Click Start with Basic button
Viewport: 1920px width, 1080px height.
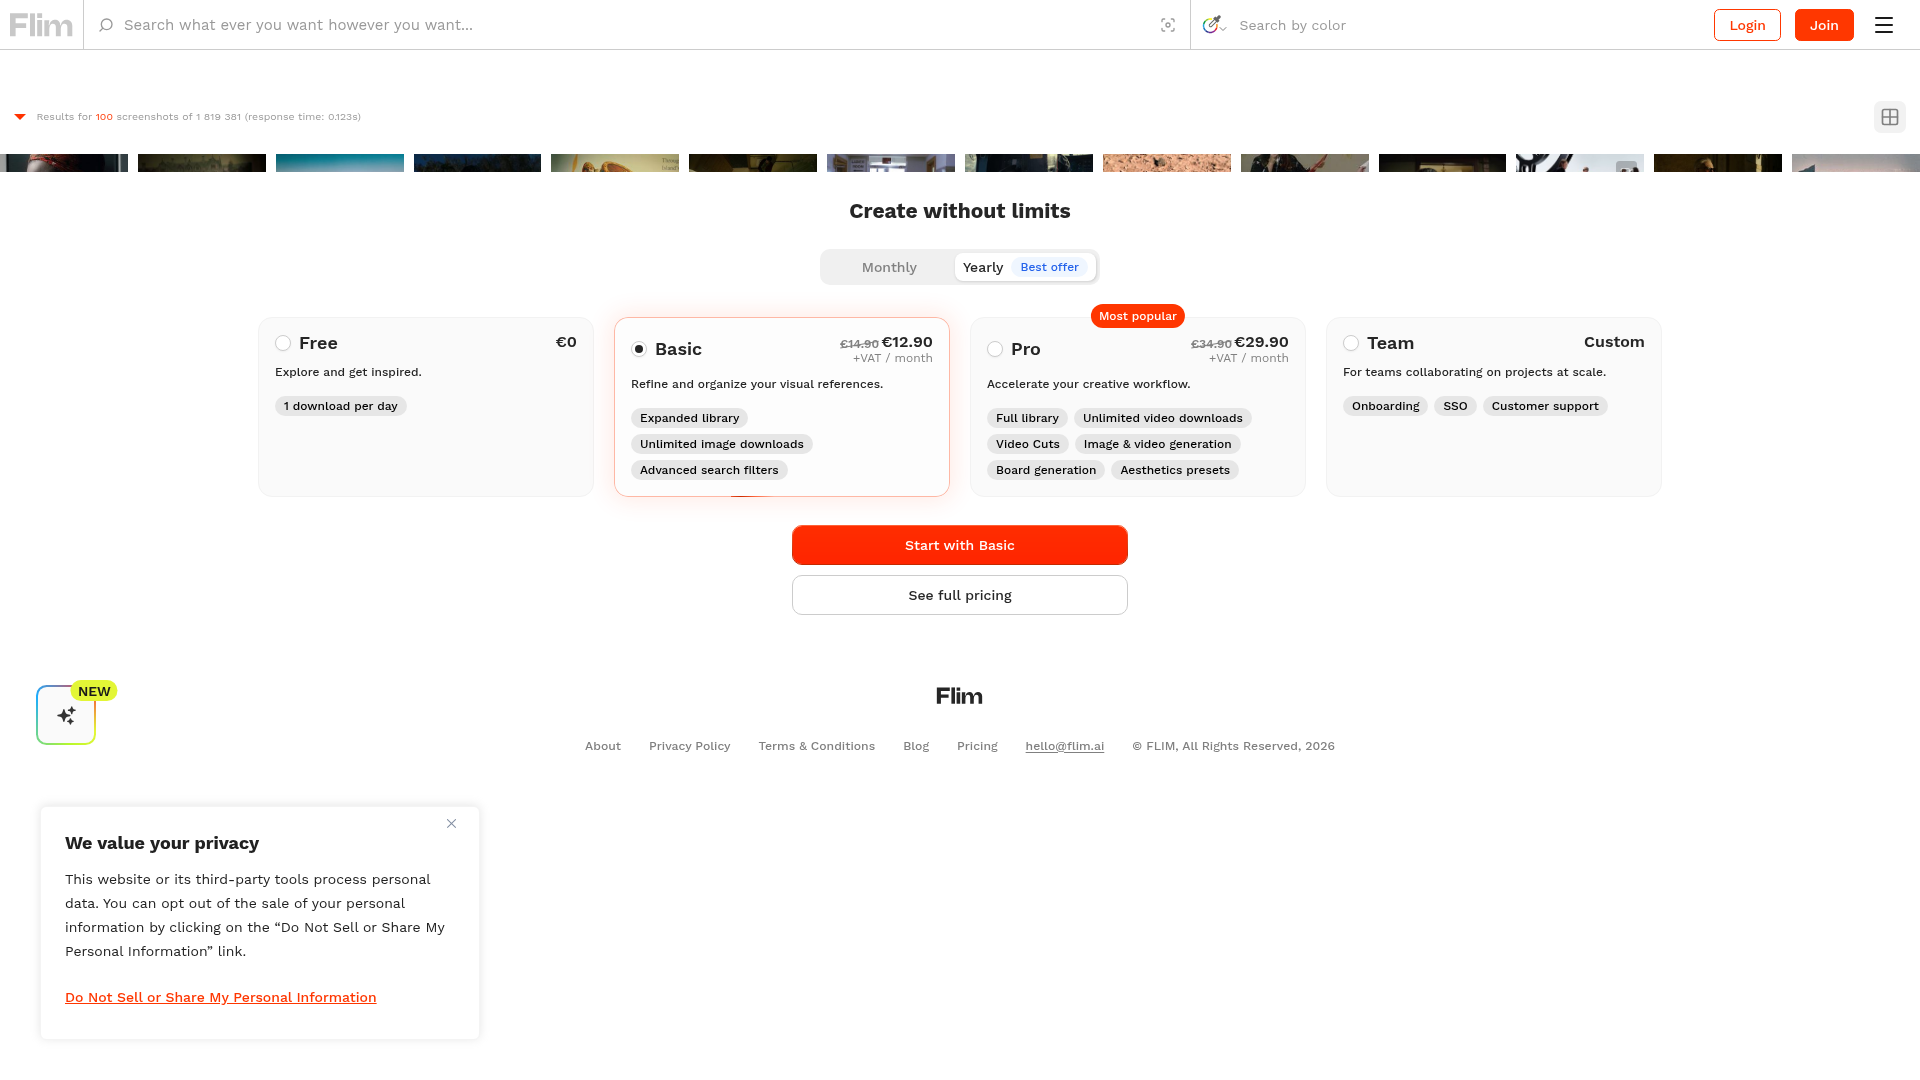[x=960, y=545]
